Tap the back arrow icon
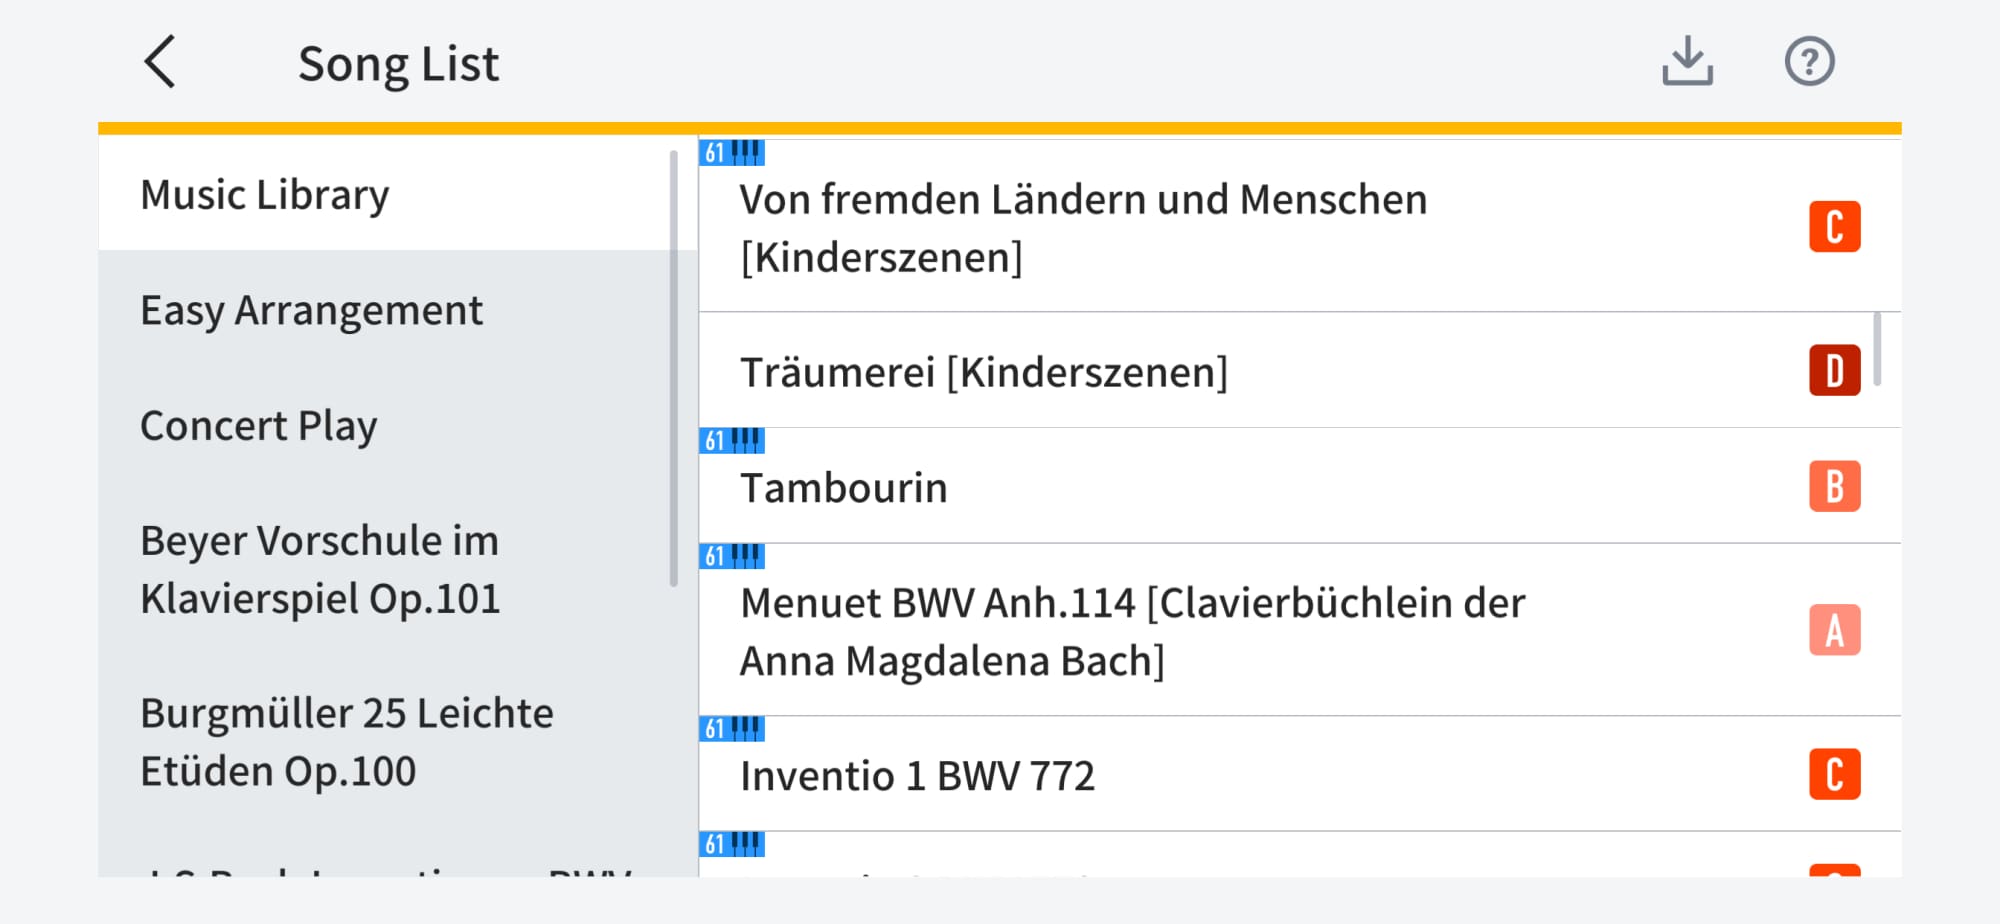 pos(160,62)
